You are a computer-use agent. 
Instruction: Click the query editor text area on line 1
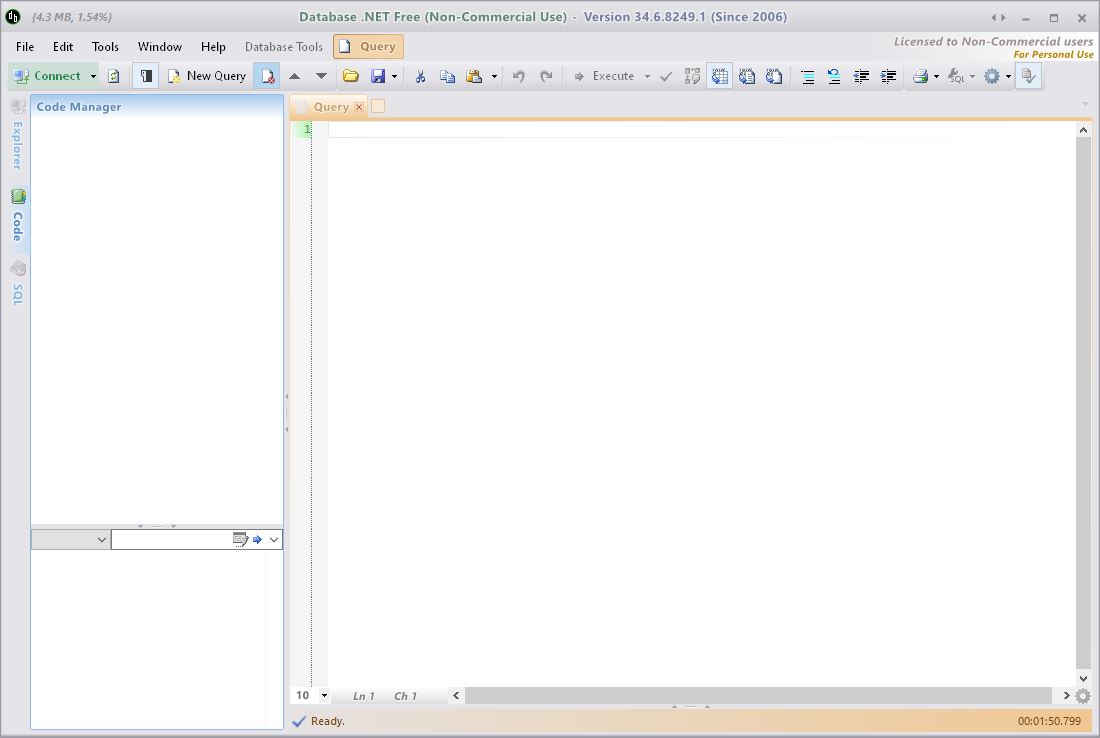(x=700, y=130)
